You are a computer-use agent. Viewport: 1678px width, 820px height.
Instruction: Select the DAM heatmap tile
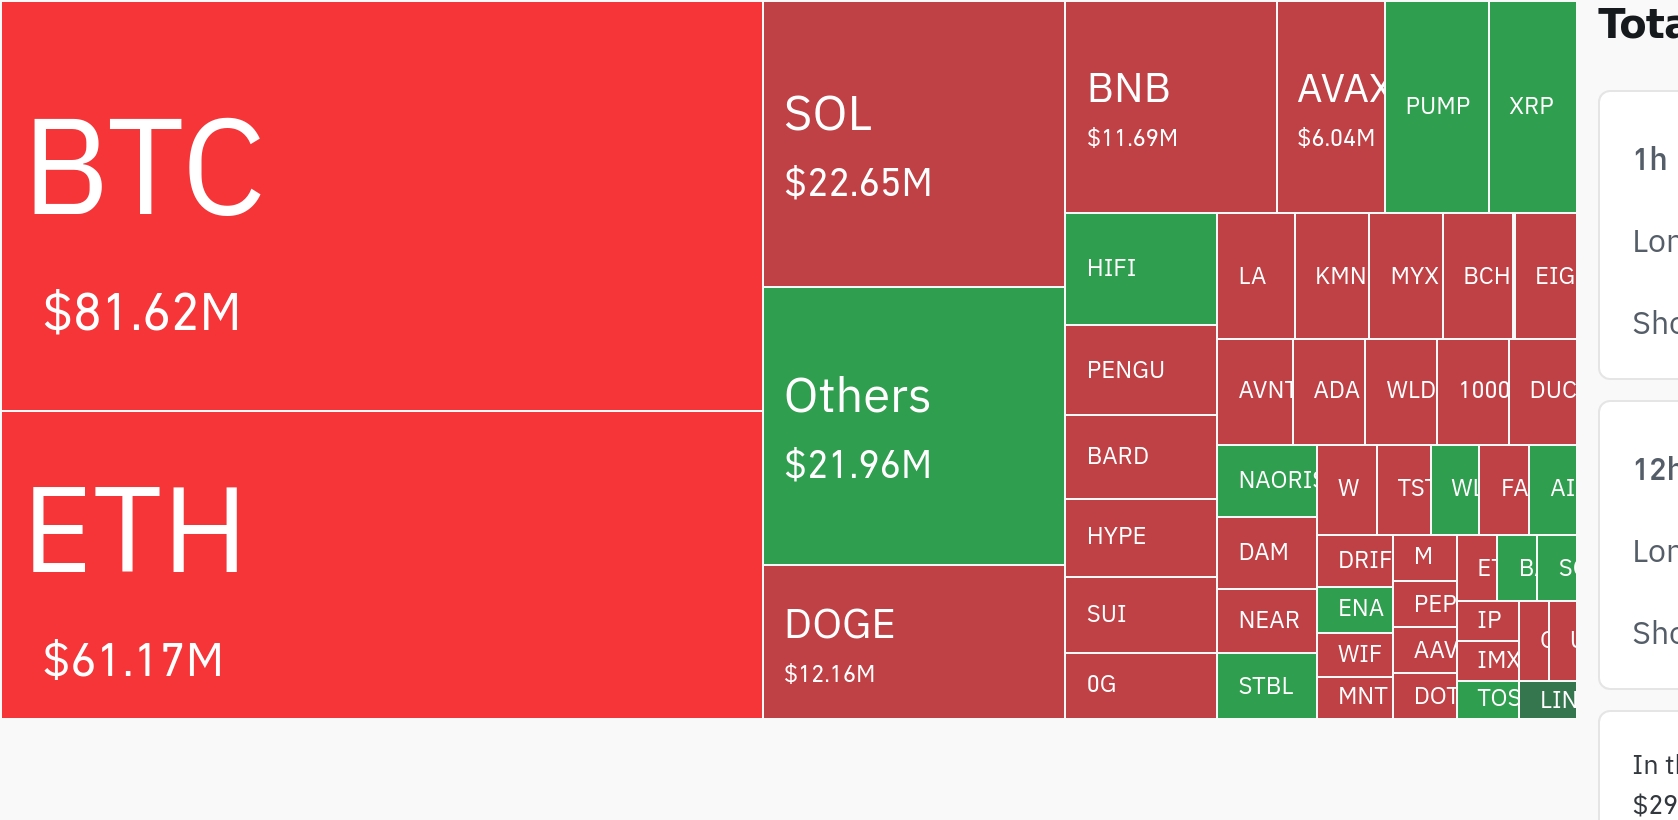(x=1266, y=553)
